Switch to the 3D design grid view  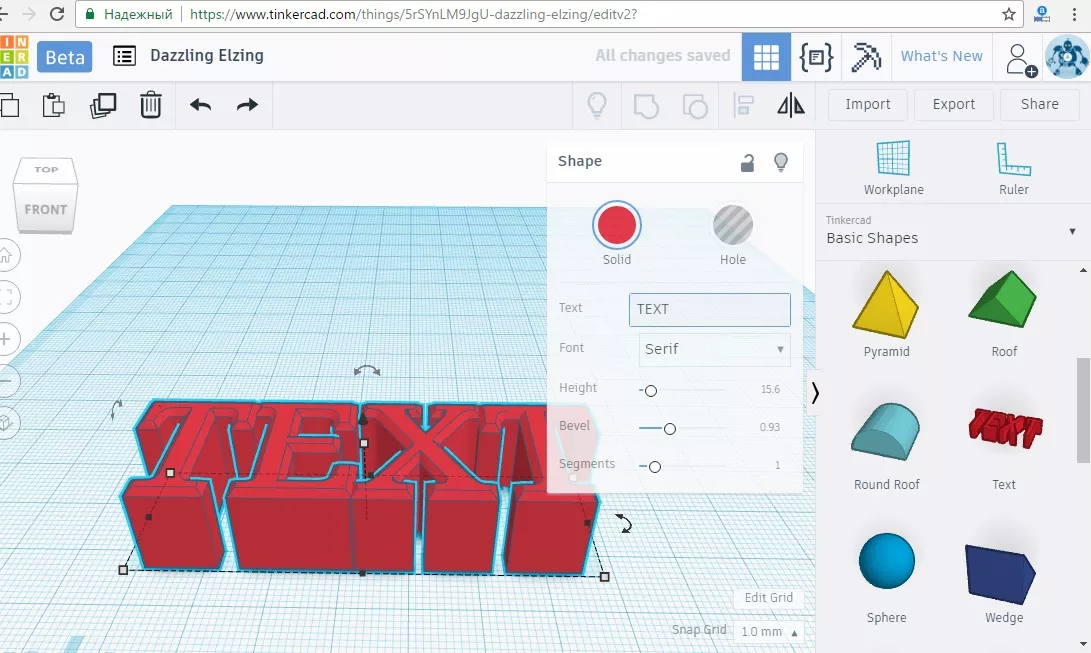(766, 57)
